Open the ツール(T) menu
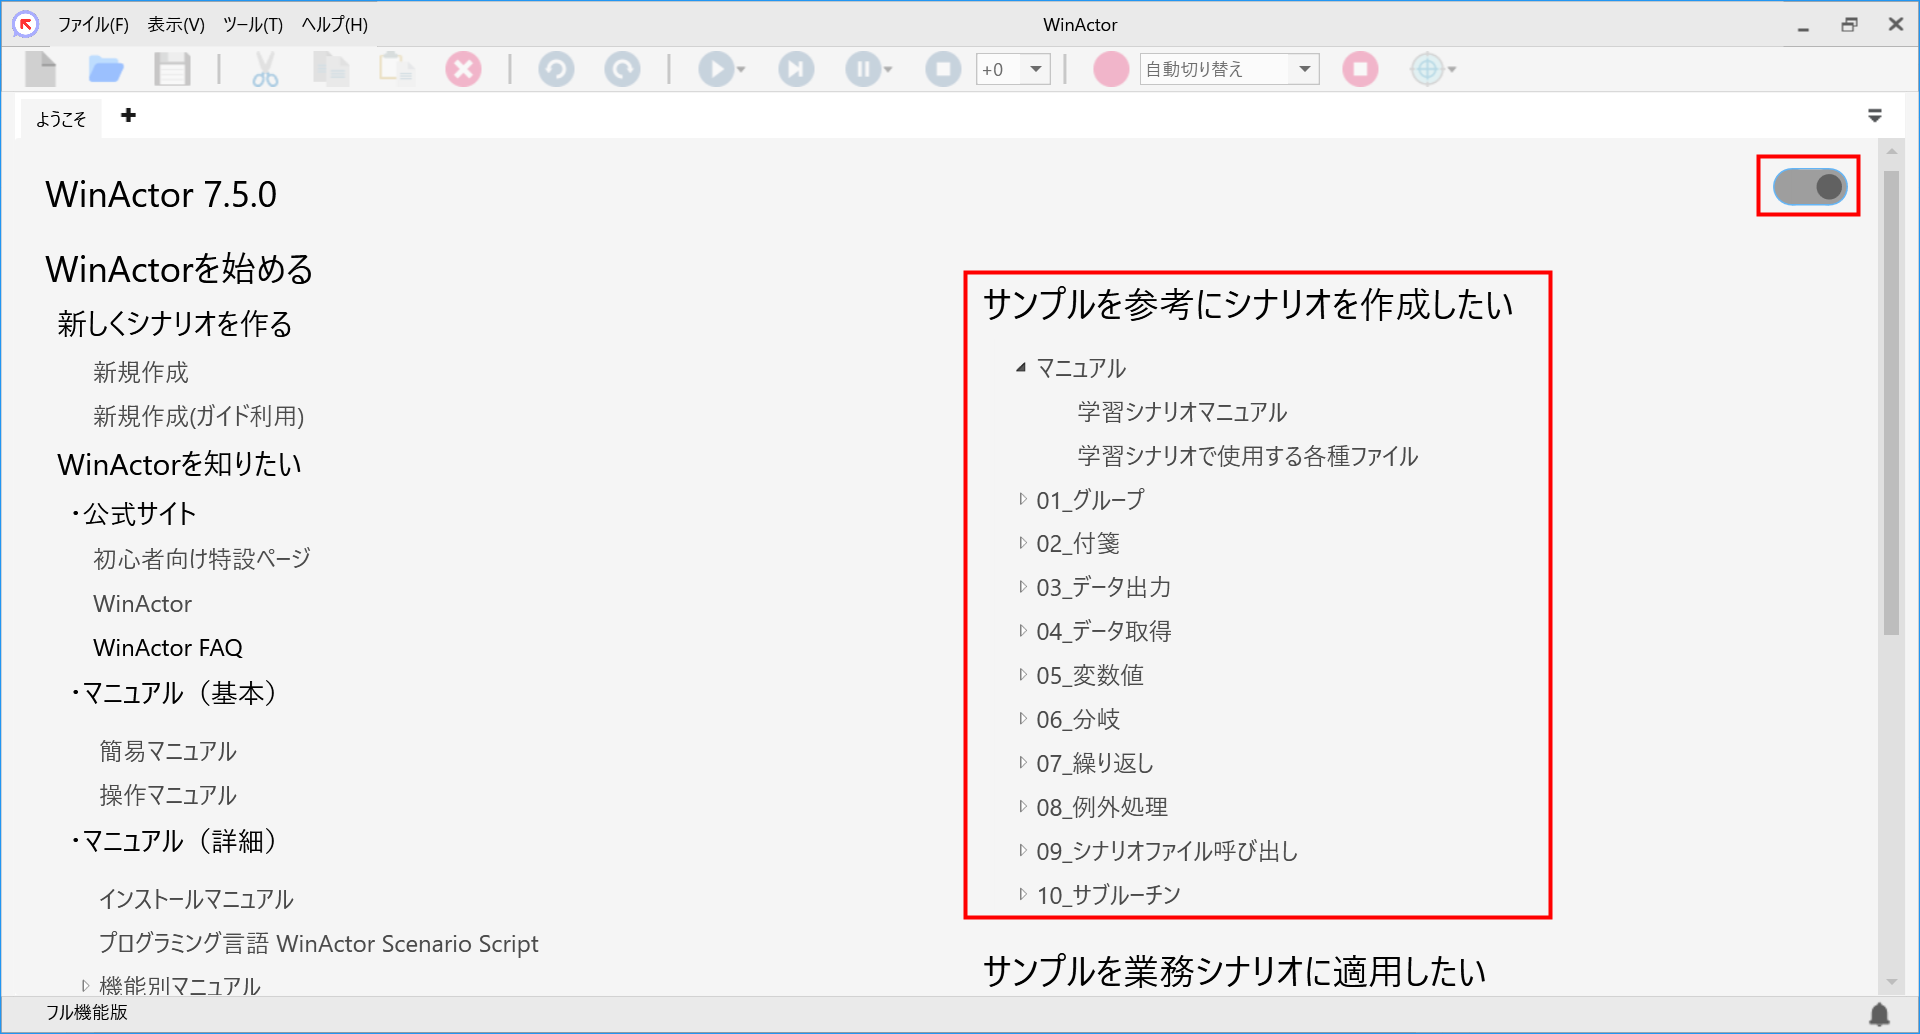The height and width of the screenshot is (1034, 1920). [x=253, y=24]
